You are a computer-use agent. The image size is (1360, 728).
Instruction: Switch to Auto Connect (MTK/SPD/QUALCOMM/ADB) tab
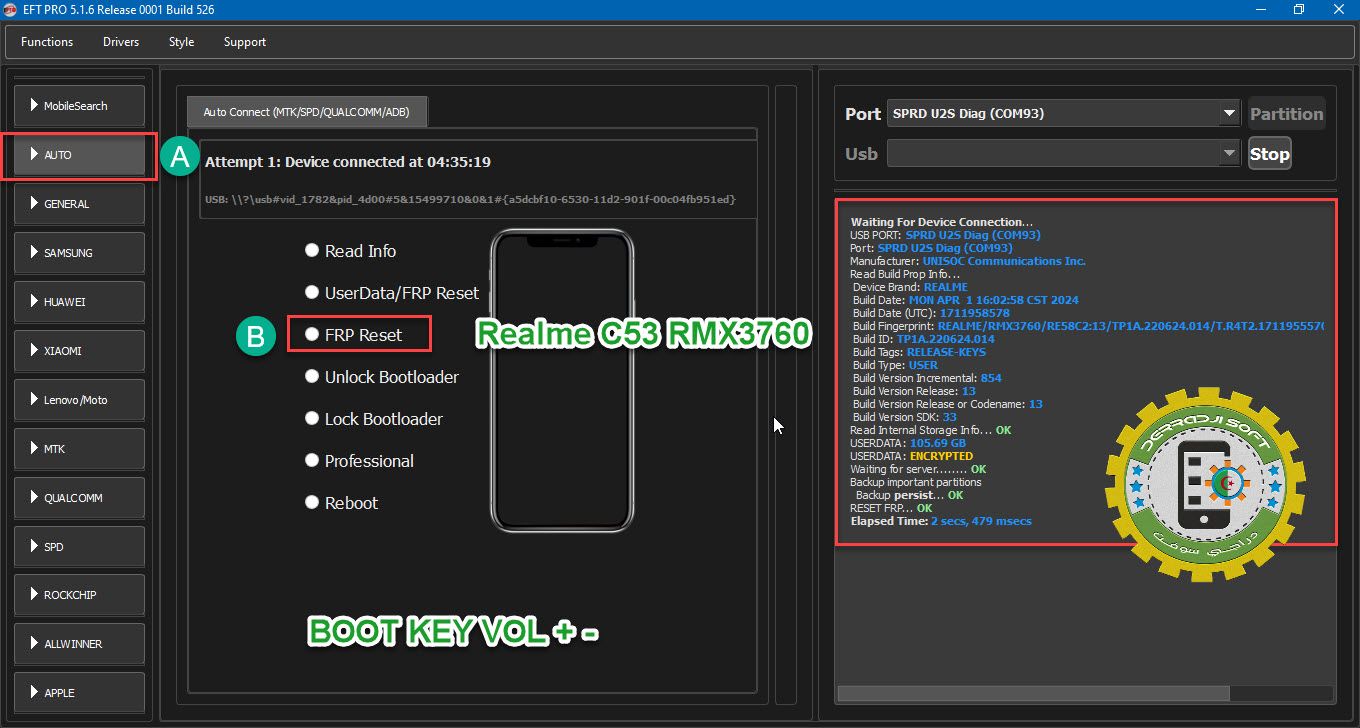pos(307,112)
